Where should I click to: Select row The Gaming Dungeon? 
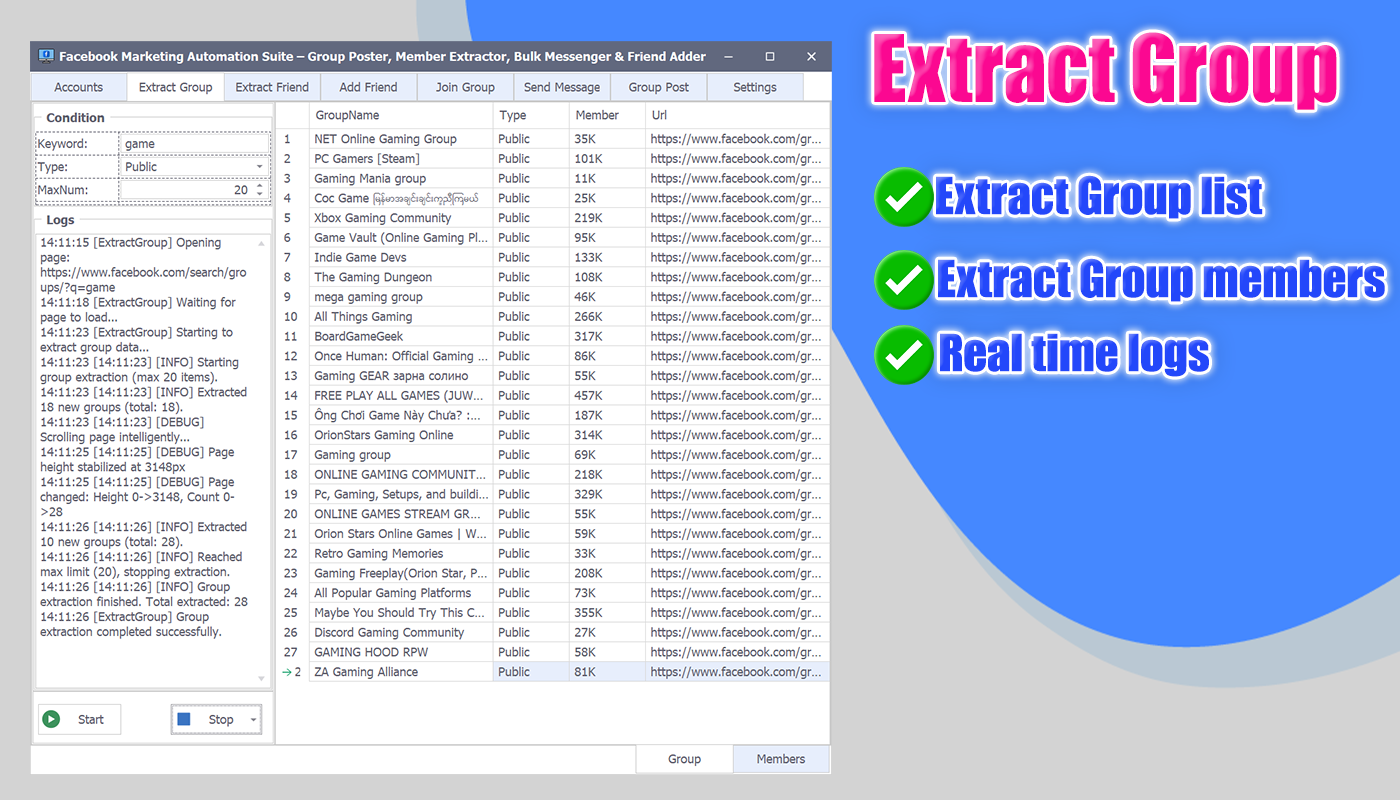click(x=554, y=277)
